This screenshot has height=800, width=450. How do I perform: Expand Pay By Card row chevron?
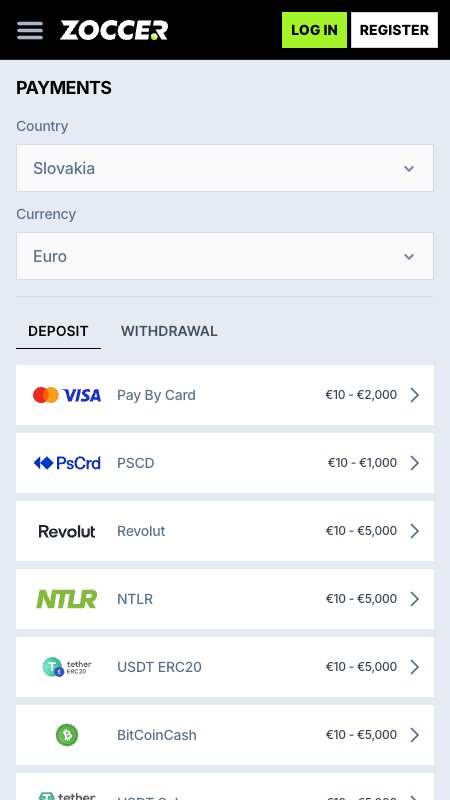coord(415,395)
